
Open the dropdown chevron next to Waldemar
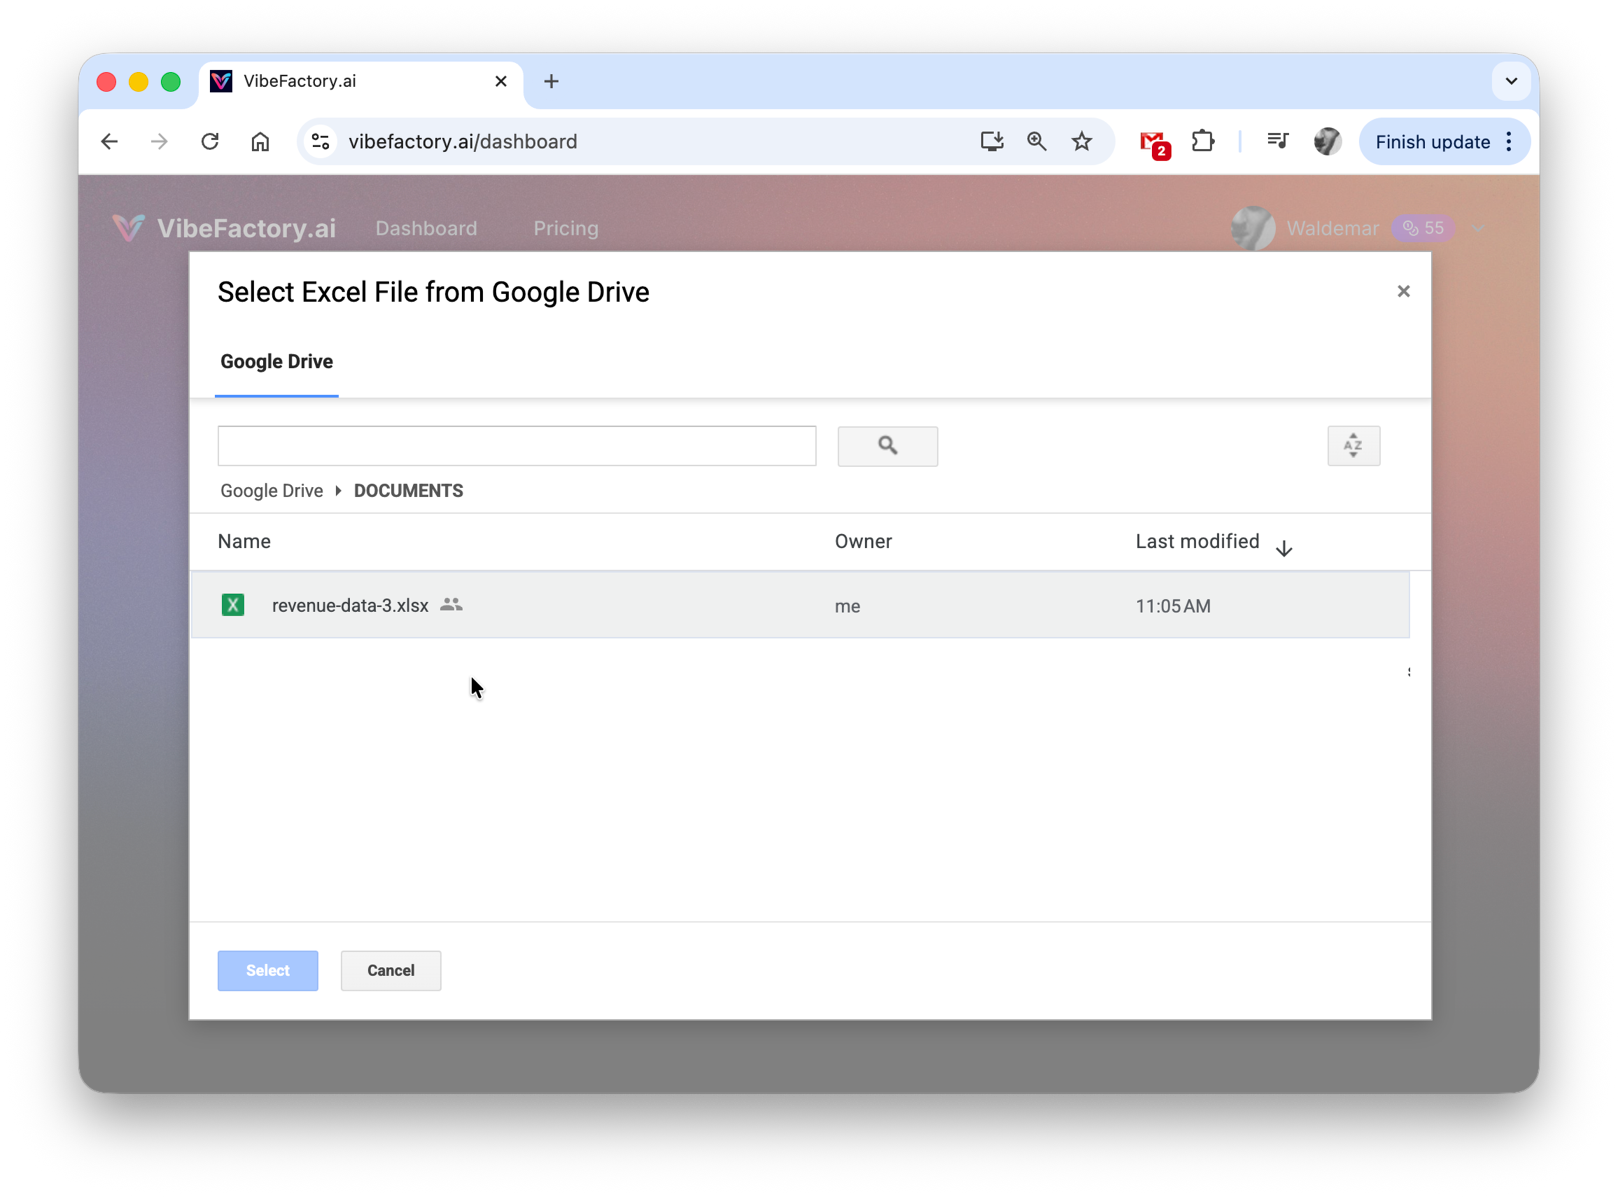tap(1477, 228)
